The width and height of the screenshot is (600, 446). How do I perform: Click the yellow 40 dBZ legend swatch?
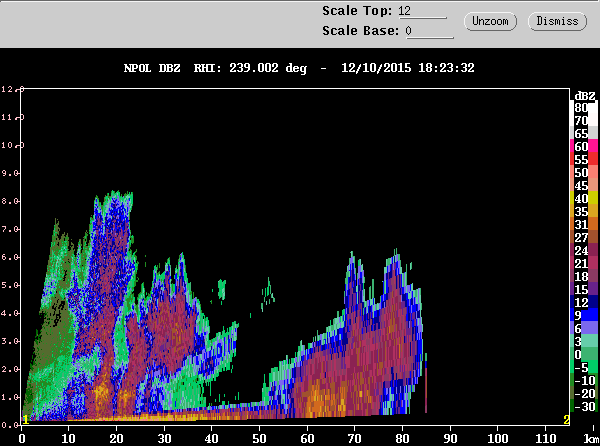pos(580,199)
